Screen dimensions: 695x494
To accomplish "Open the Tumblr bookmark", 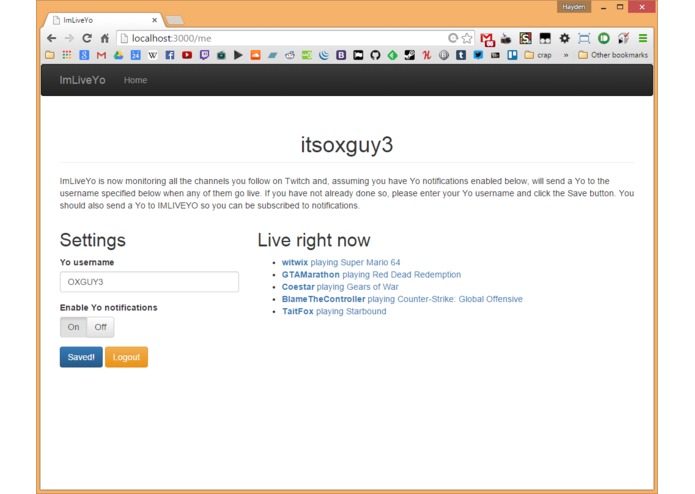I will pyautogui.click(x=461, y=55).
